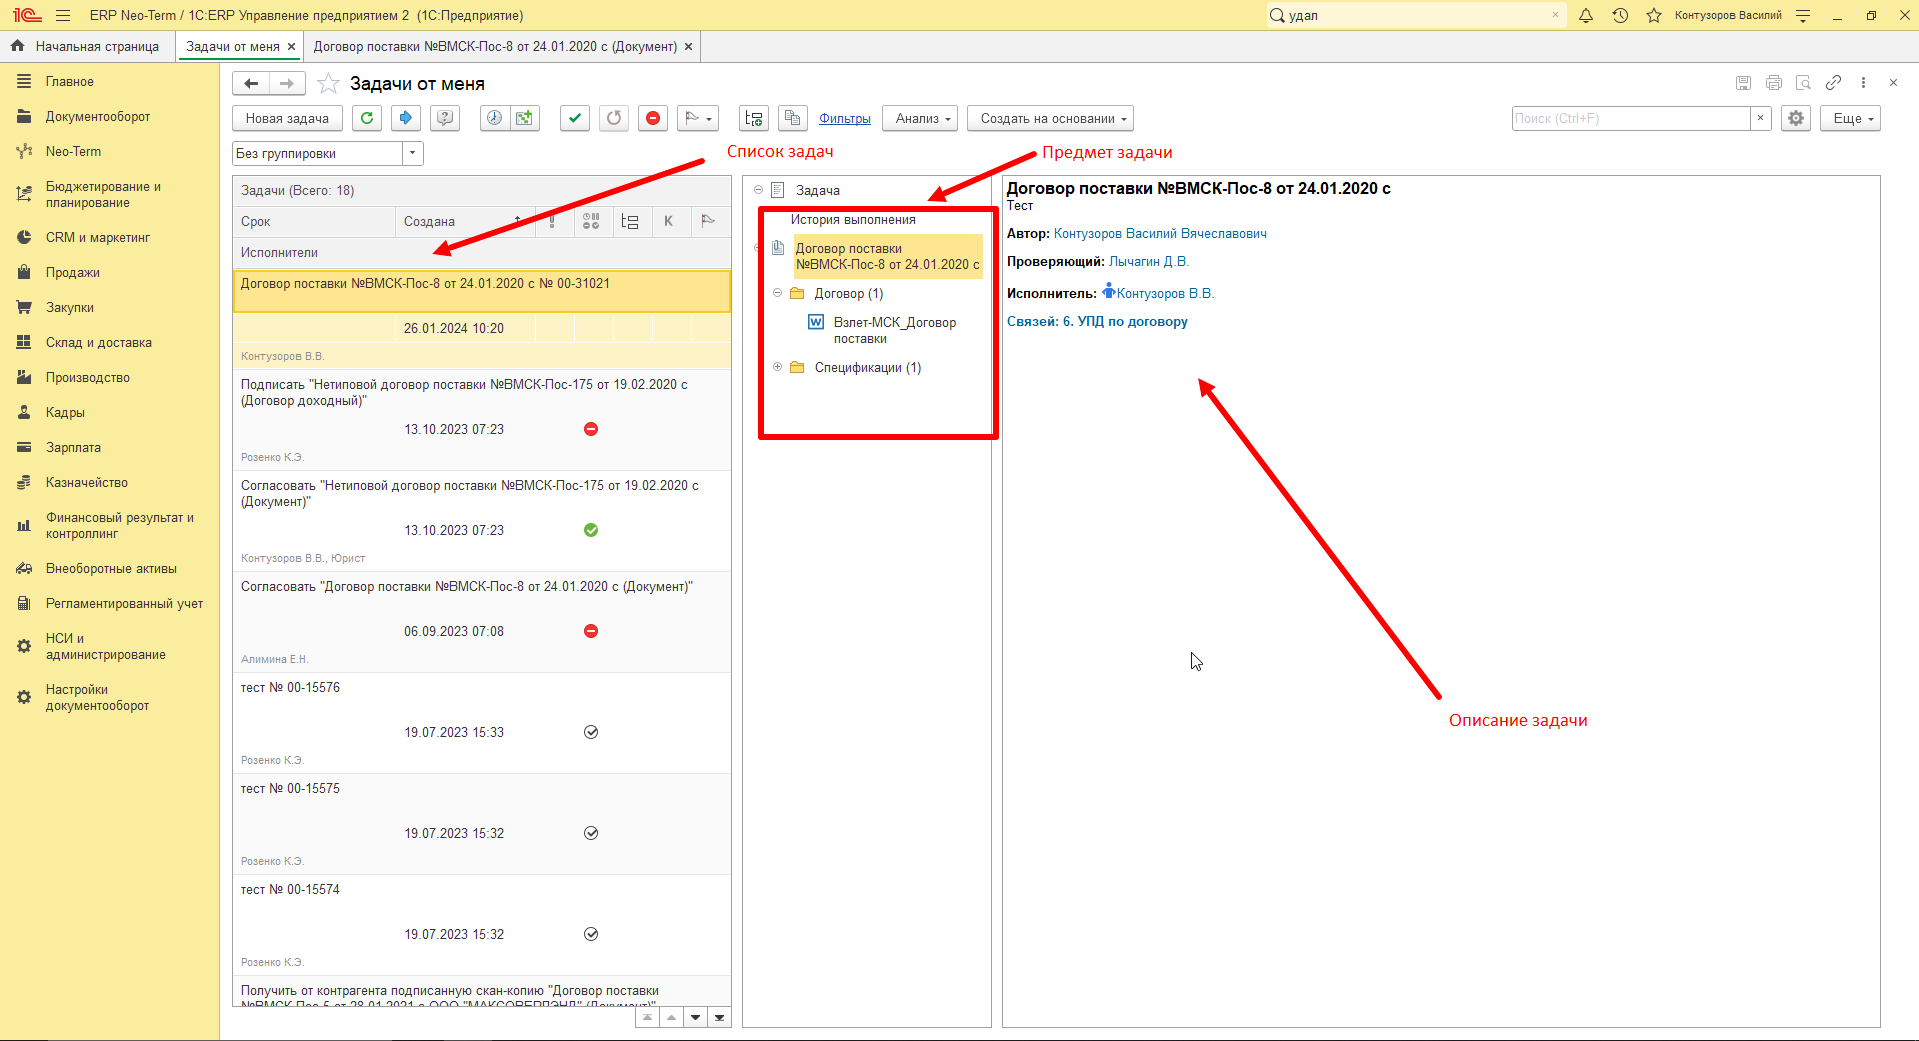
Task: Click the gray circular-arrow return icon
Action: pos(614,118)
